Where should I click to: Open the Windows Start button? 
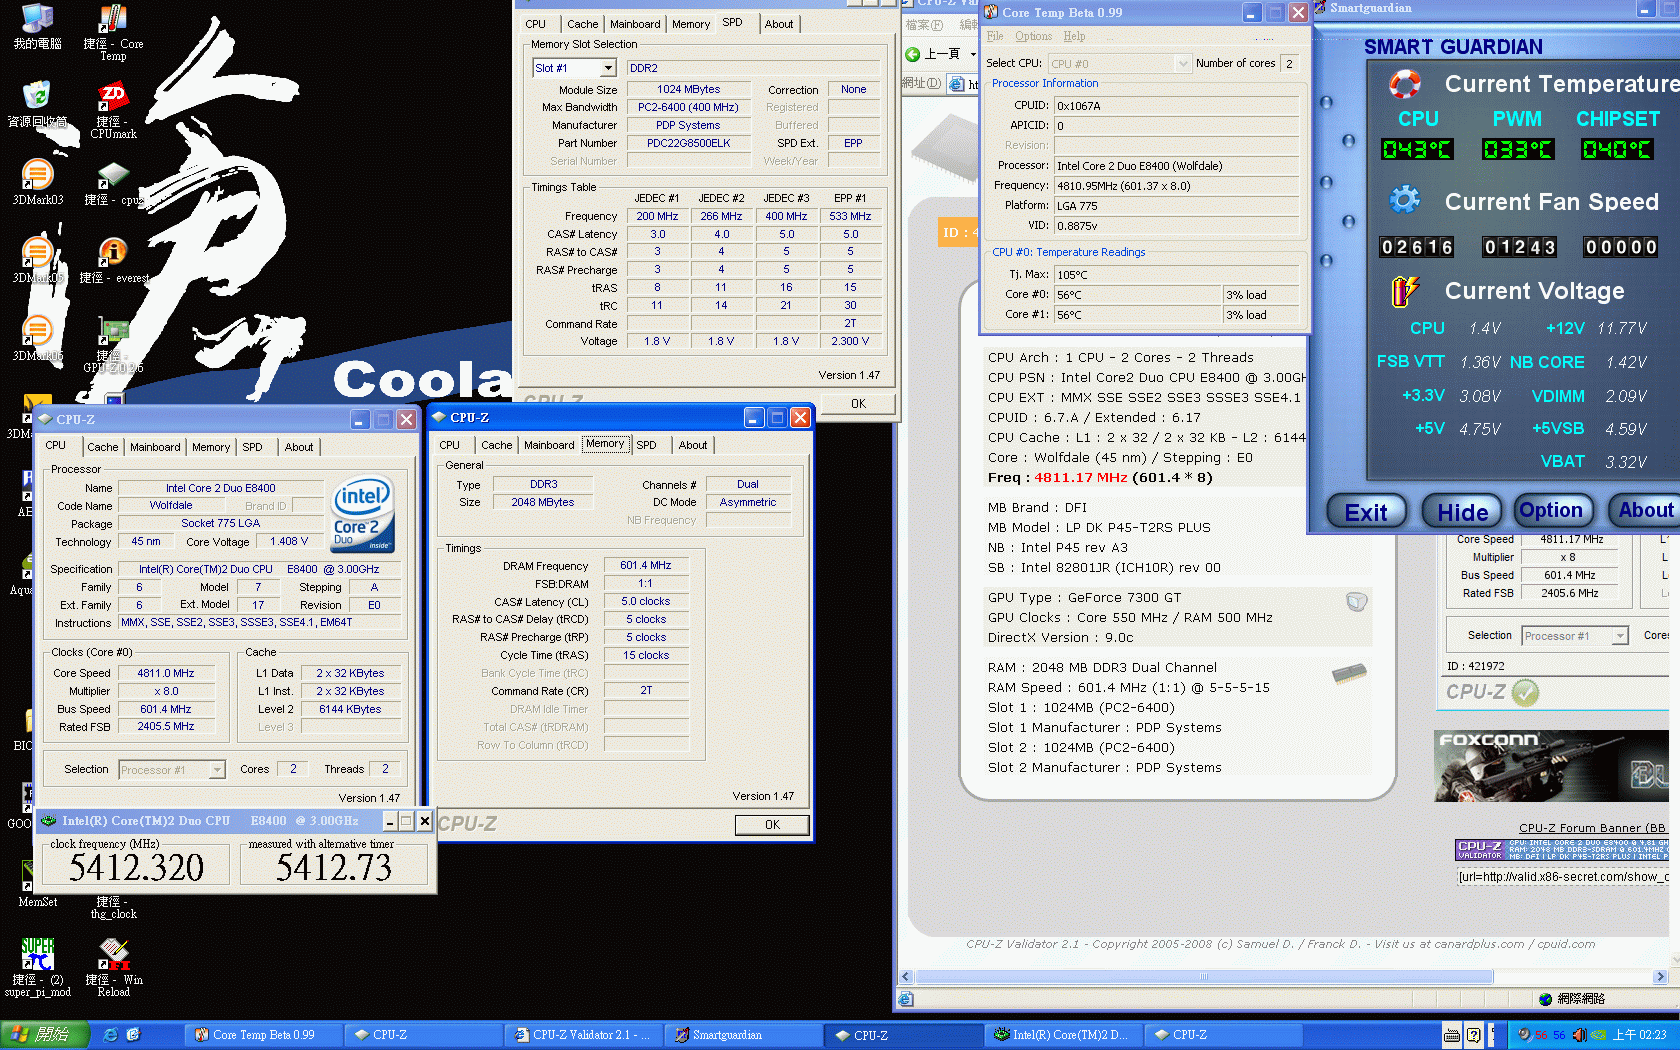click(45, 1035)
